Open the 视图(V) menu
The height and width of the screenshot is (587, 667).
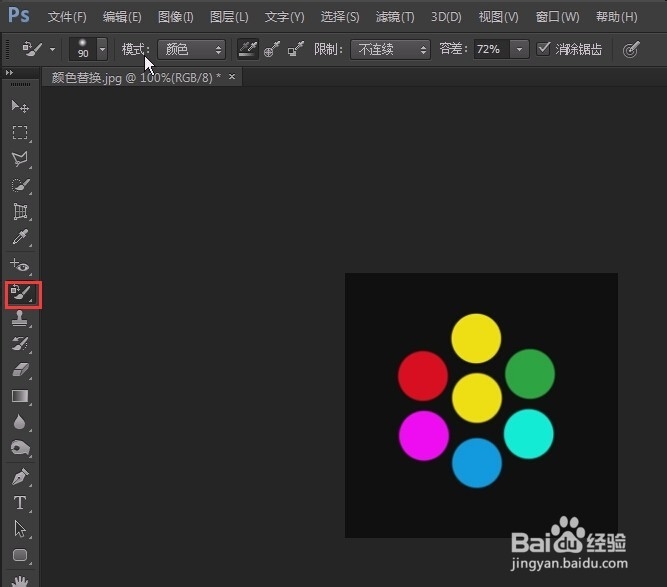point(499,17)
